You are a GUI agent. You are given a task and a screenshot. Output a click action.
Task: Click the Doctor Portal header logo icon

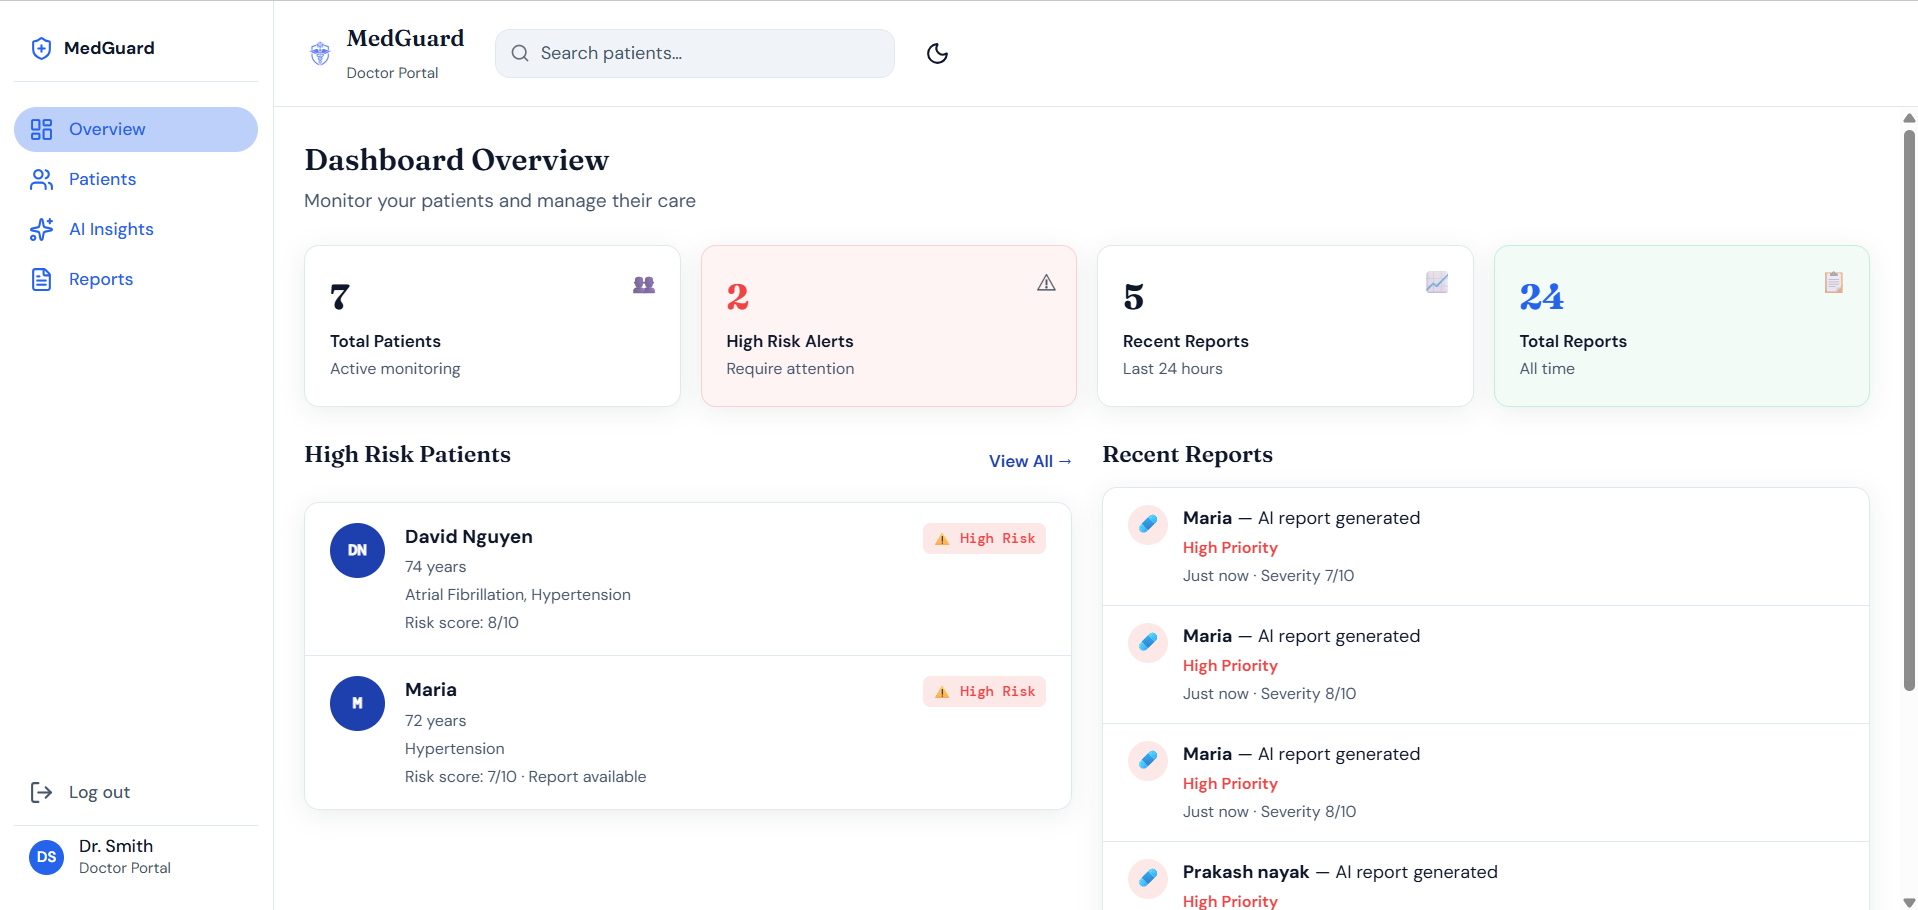tap(320, 53)
